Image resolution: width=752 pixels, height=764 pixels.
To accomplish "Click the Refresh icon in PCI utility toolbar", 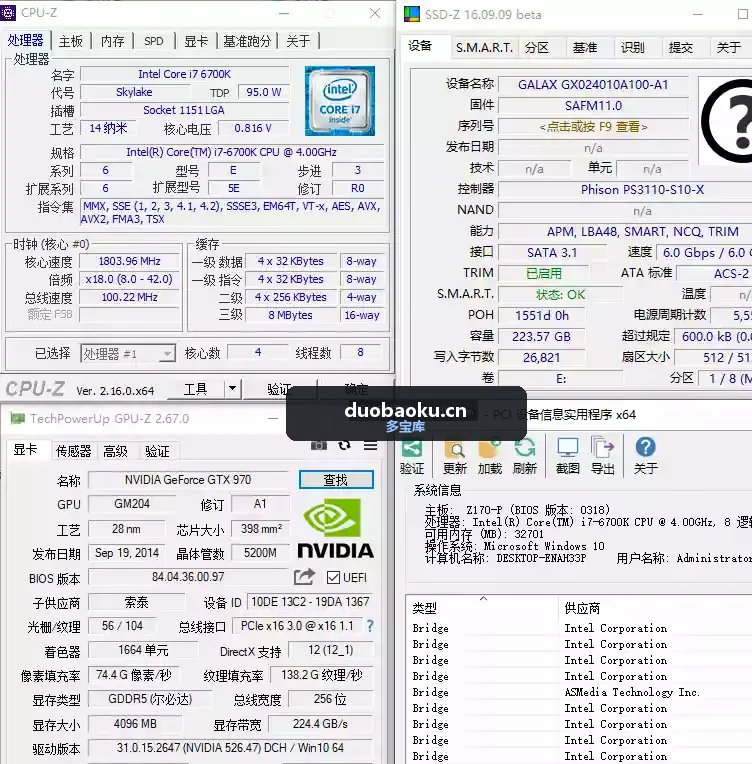I will point(525,448).
